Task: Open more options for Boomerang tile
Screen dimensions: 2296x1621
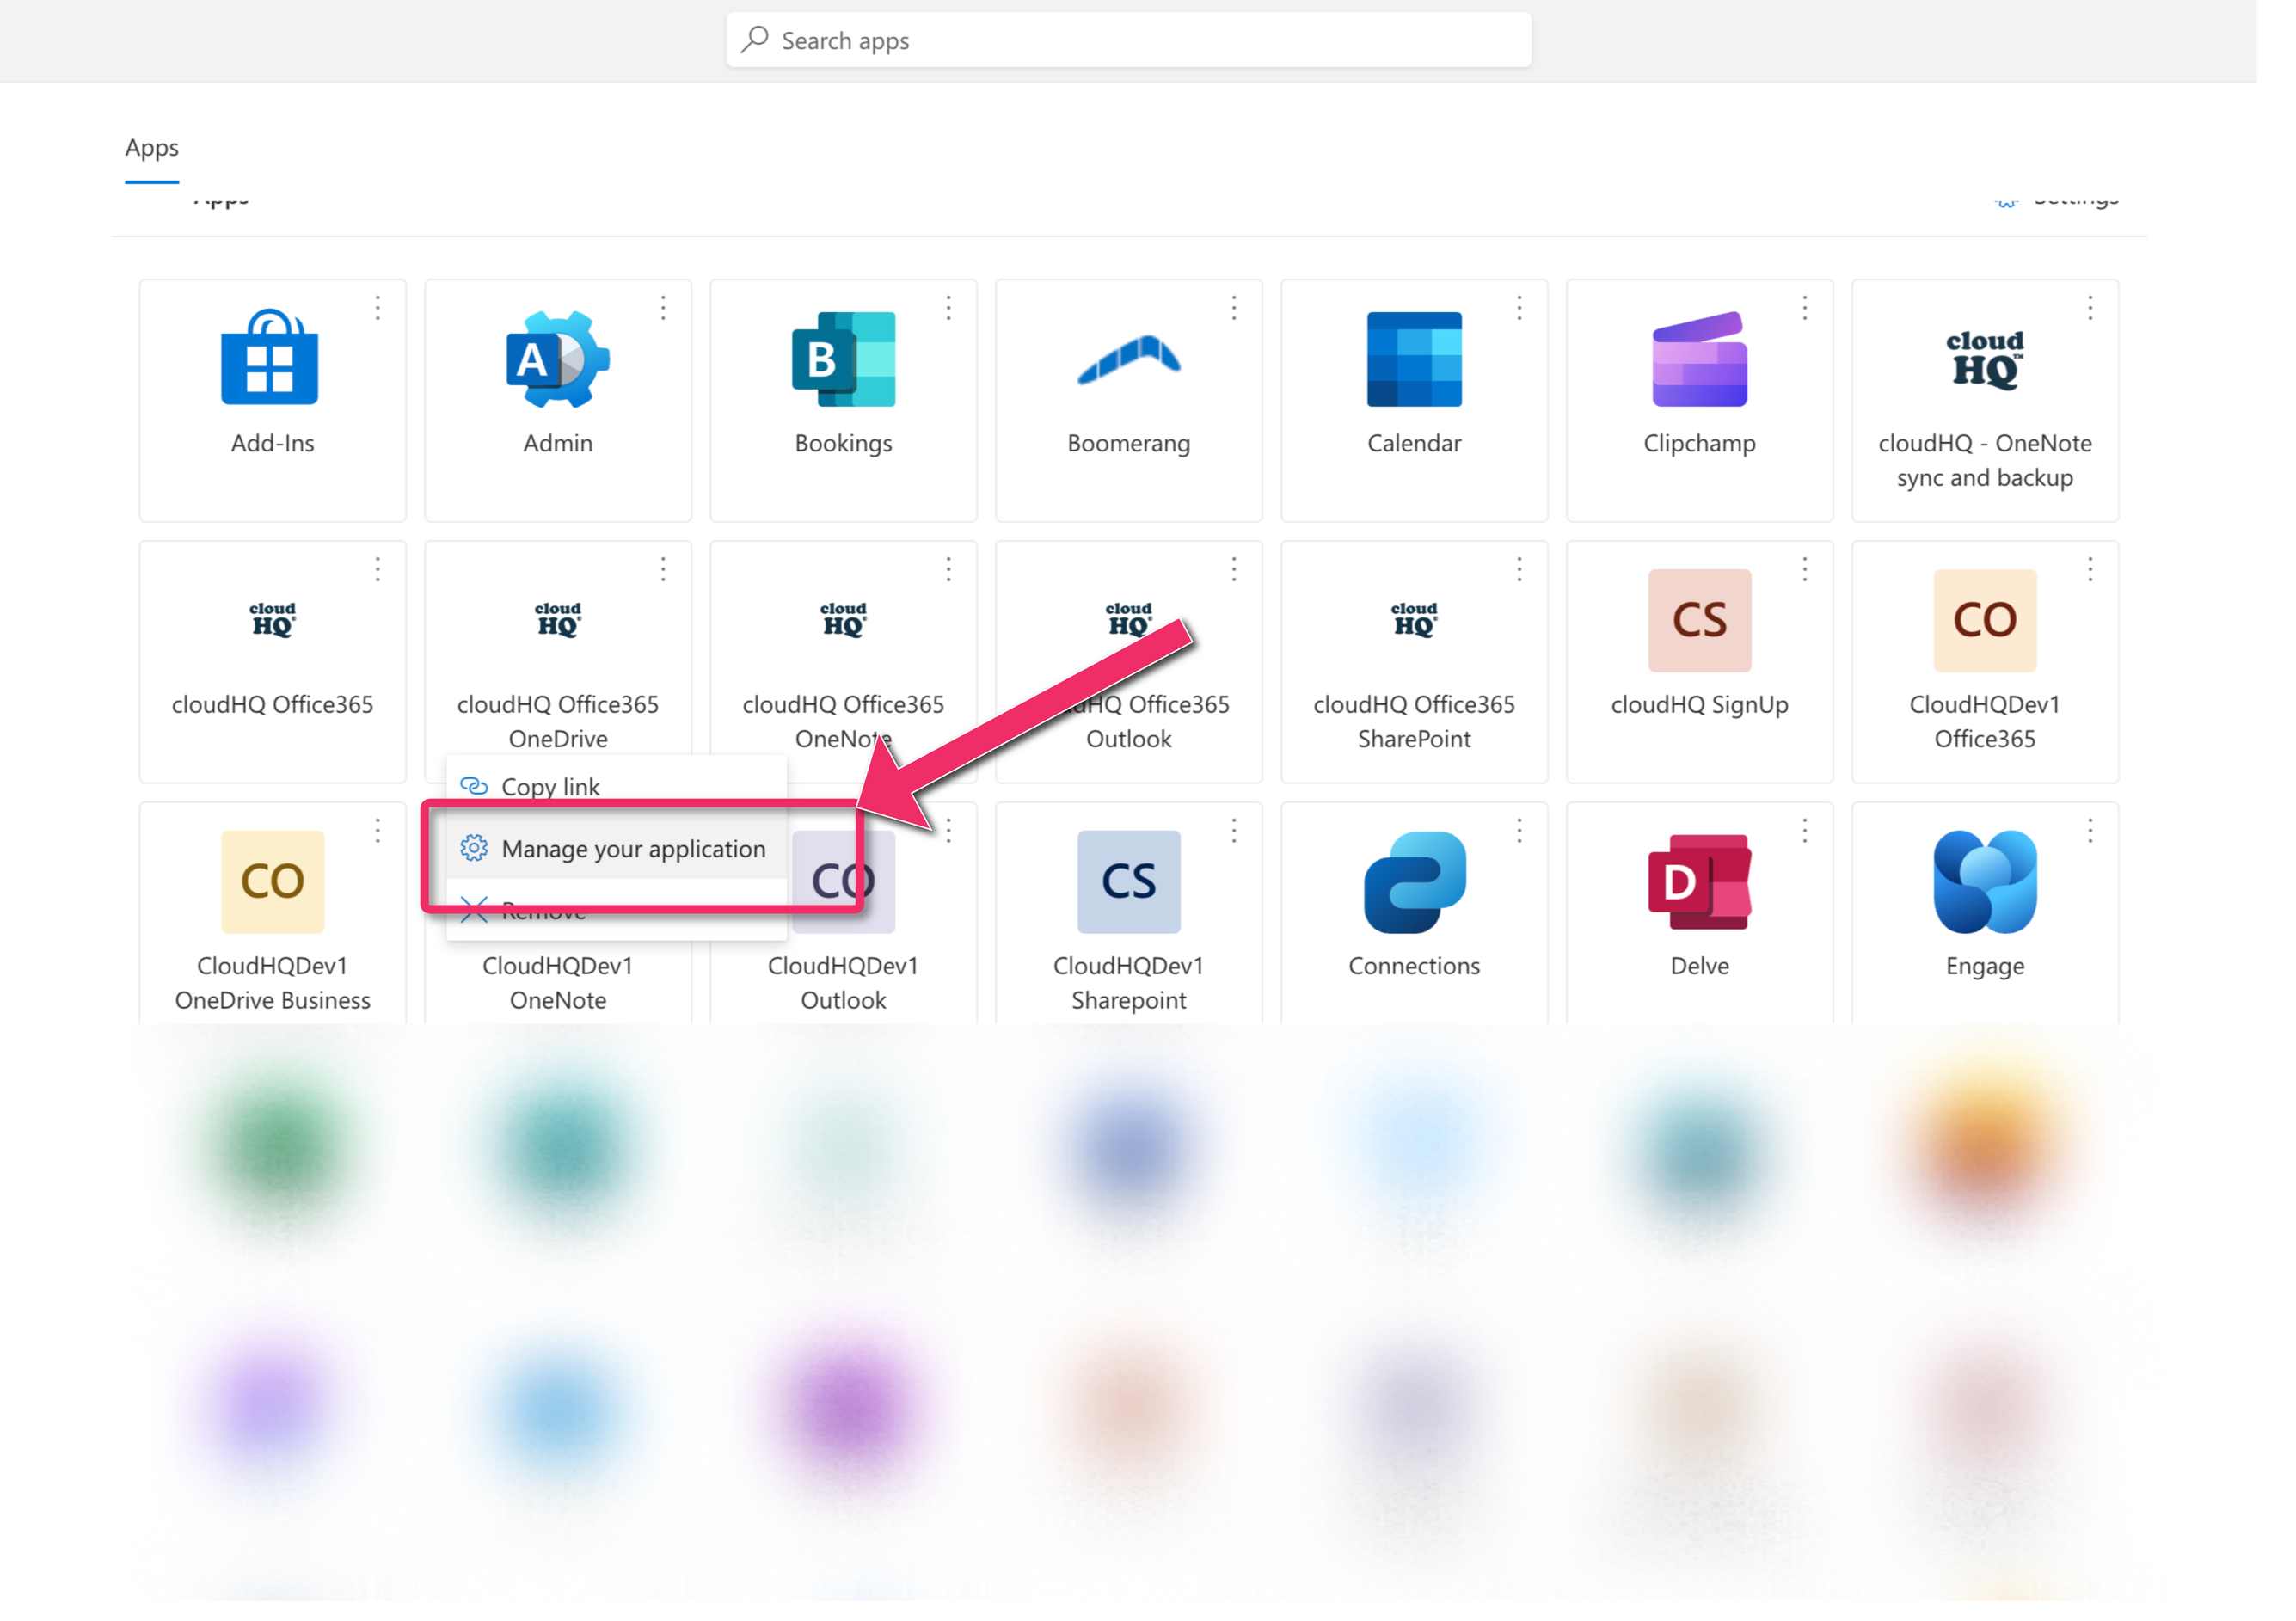Action: [1234, 308]
